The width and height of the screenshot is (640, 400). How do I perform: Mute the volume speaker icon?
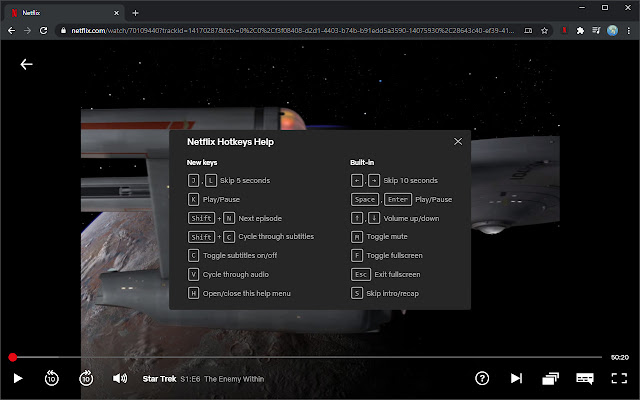tap(120, 378)
